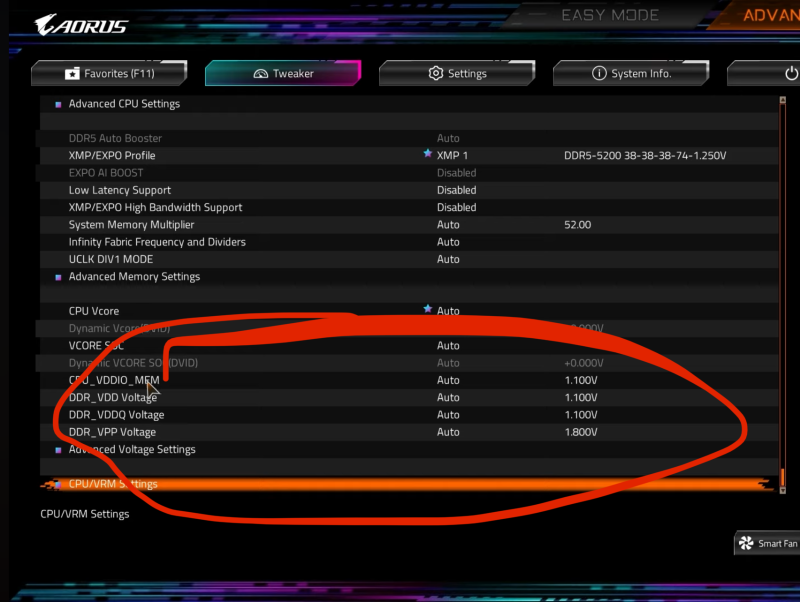Image resolution: width=800 pixels, height=602 pixels.
Task: Change VCORE SOC Auto value
Action: pyautogui.click(x=448, y=346)
